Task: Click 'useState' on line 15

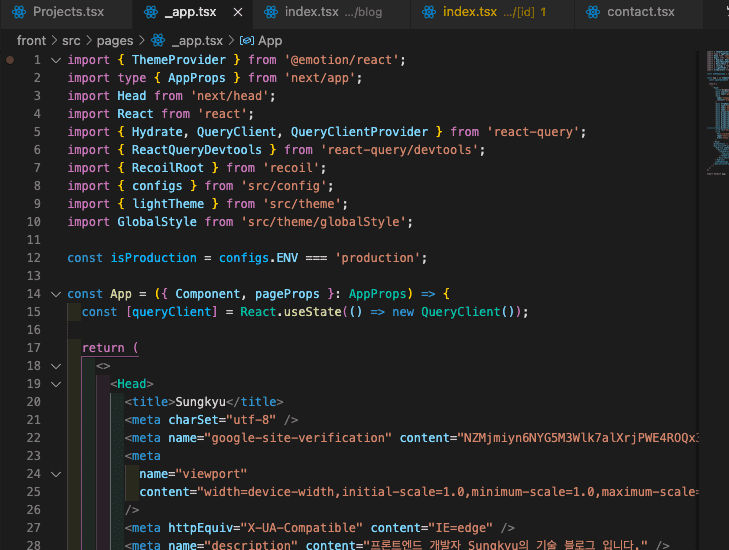Action: coord(312,312)
